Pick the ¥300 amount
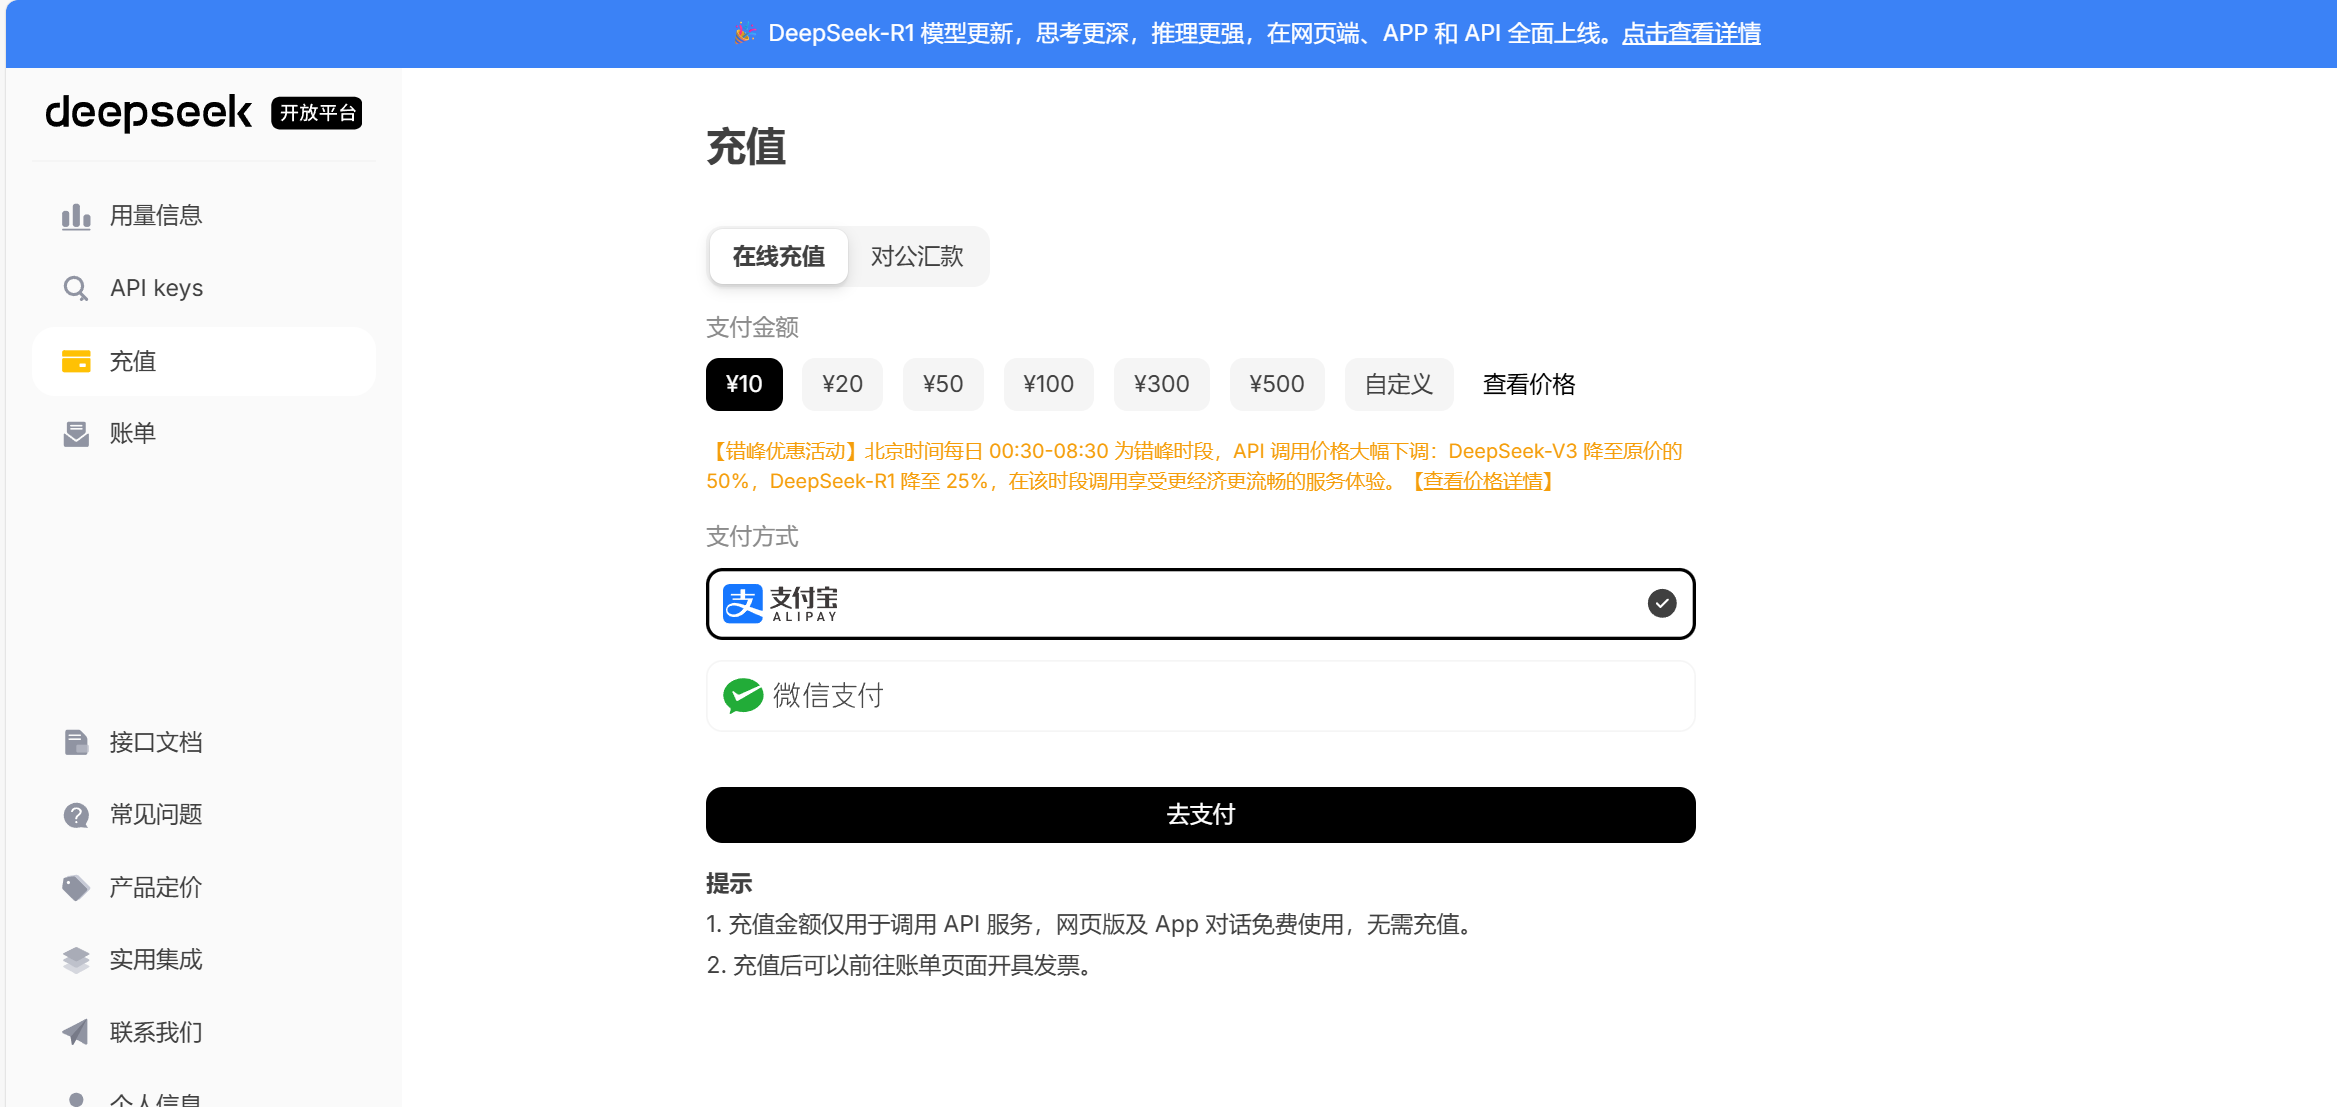 [x=1161, y=384]
